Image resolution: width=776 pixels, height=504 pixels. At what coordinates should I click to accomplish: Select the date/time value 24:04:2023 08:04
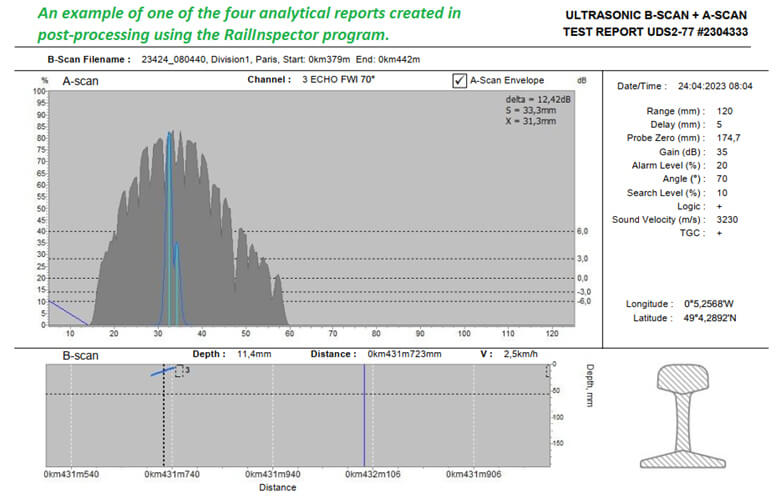click(x=715, y=86)
